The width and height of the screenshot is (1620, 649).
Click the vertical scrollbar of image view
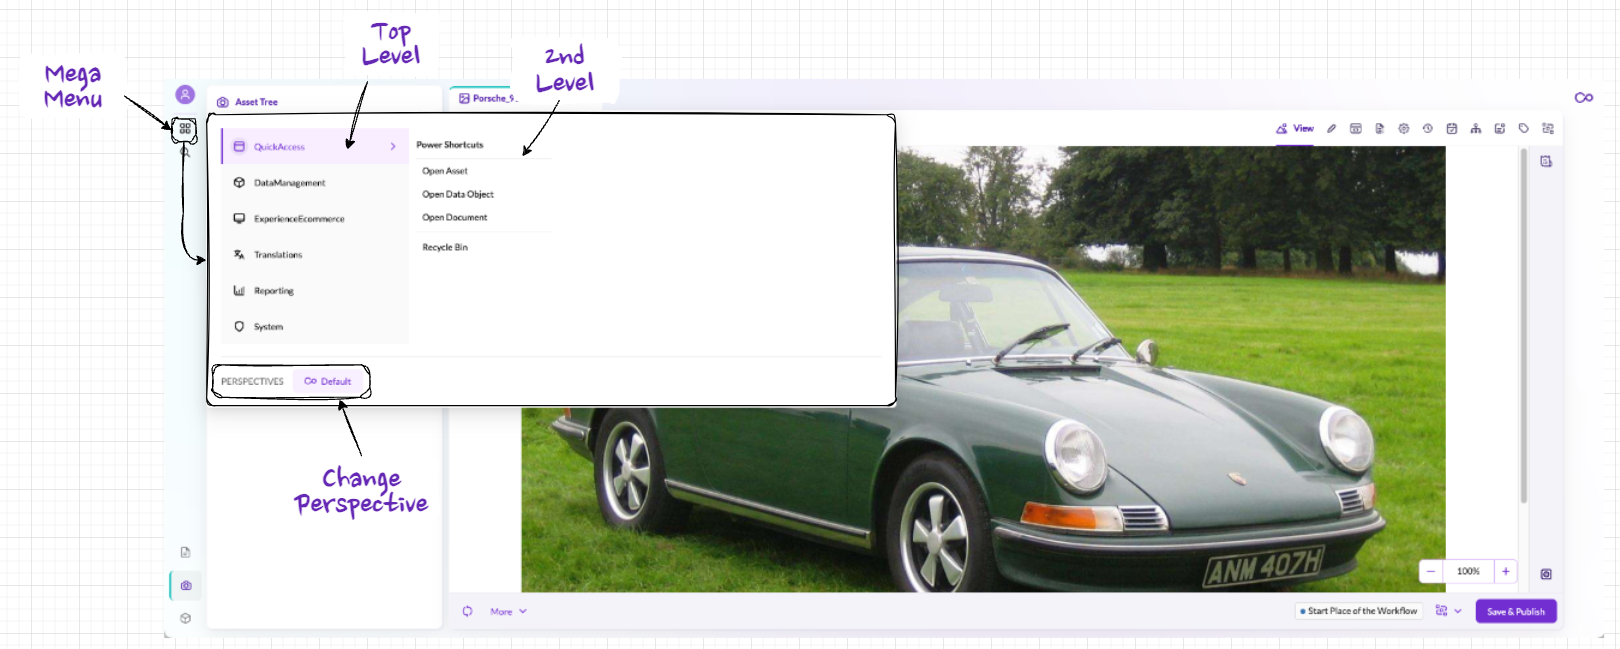pyautogui.click(x=1524, y=326)
